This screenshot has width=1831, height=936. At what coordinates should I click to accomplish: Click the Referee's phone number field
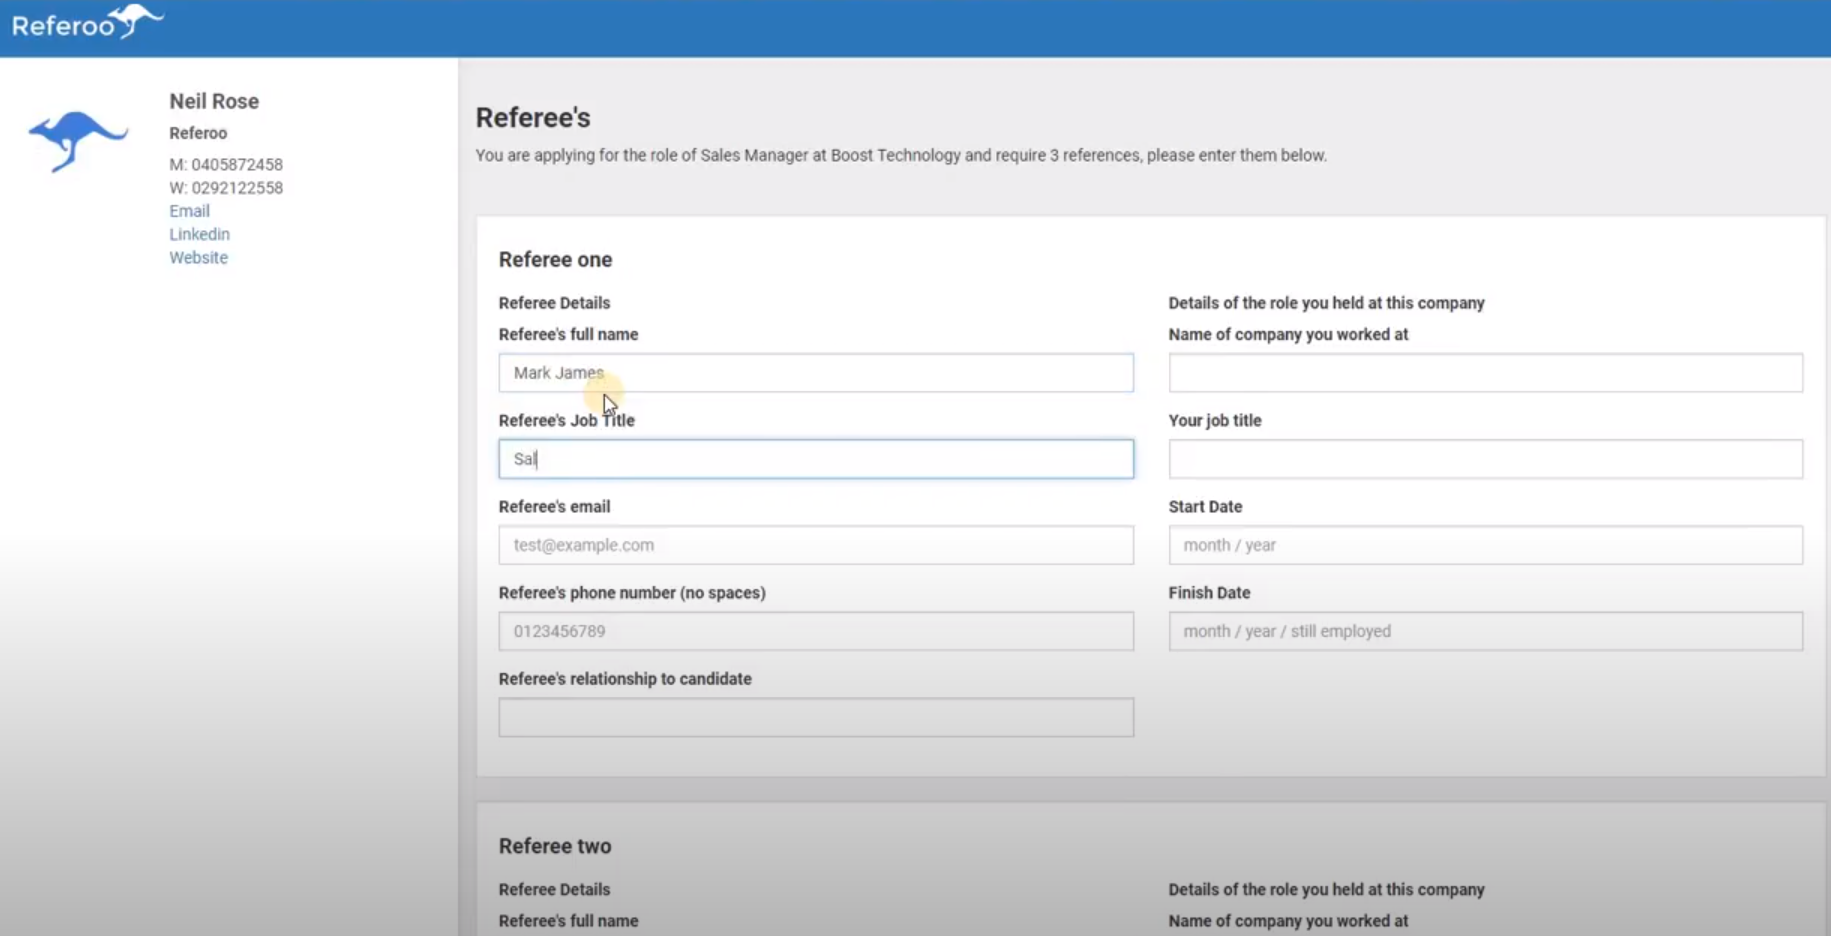[x=815, y=631]
